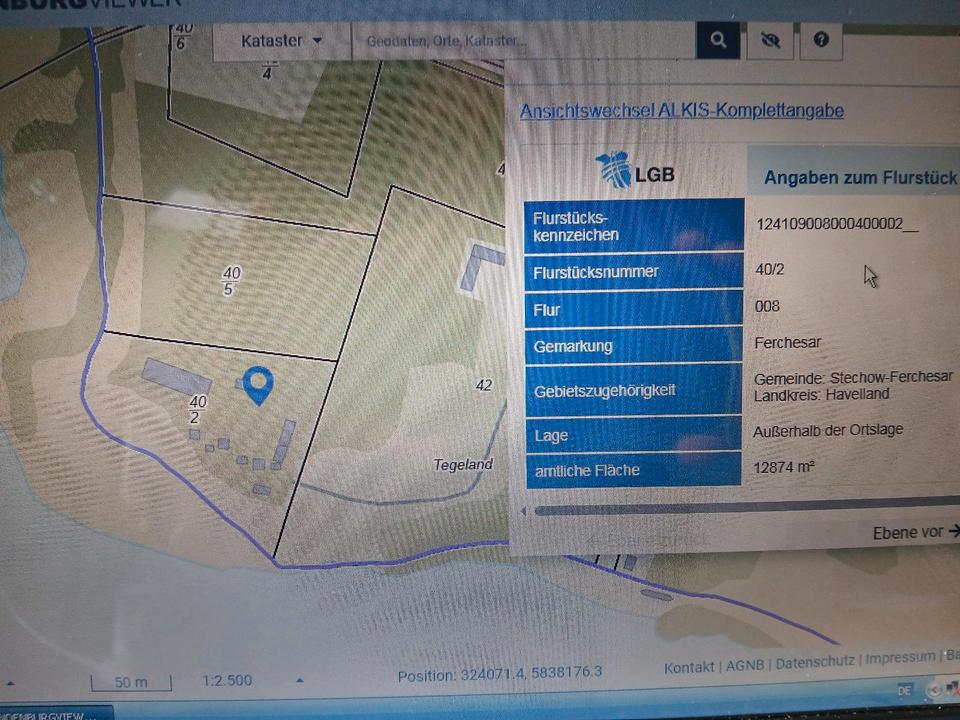Click the blue location pin on map
This screenshot has height=720, width=960.
(258, 384)
